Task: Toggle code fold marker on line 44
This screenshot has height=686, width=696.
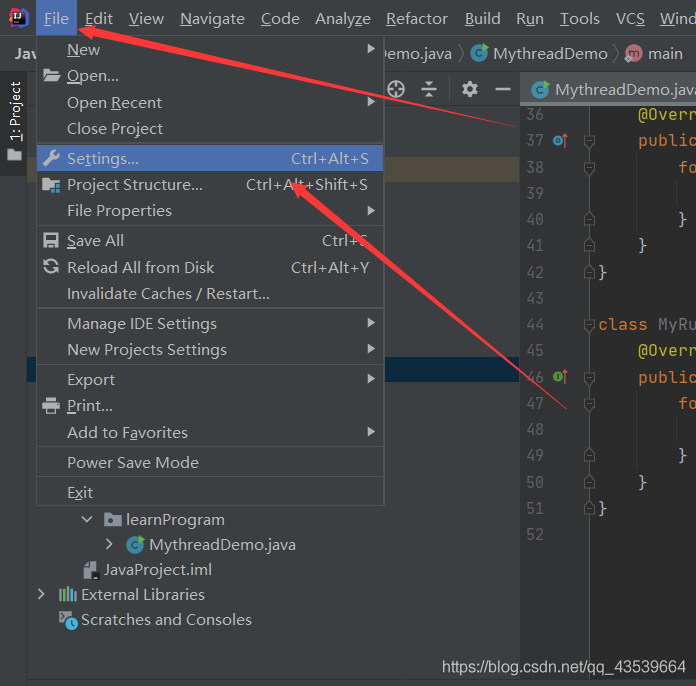Action: pyautogui.click(x=589, y=325)
